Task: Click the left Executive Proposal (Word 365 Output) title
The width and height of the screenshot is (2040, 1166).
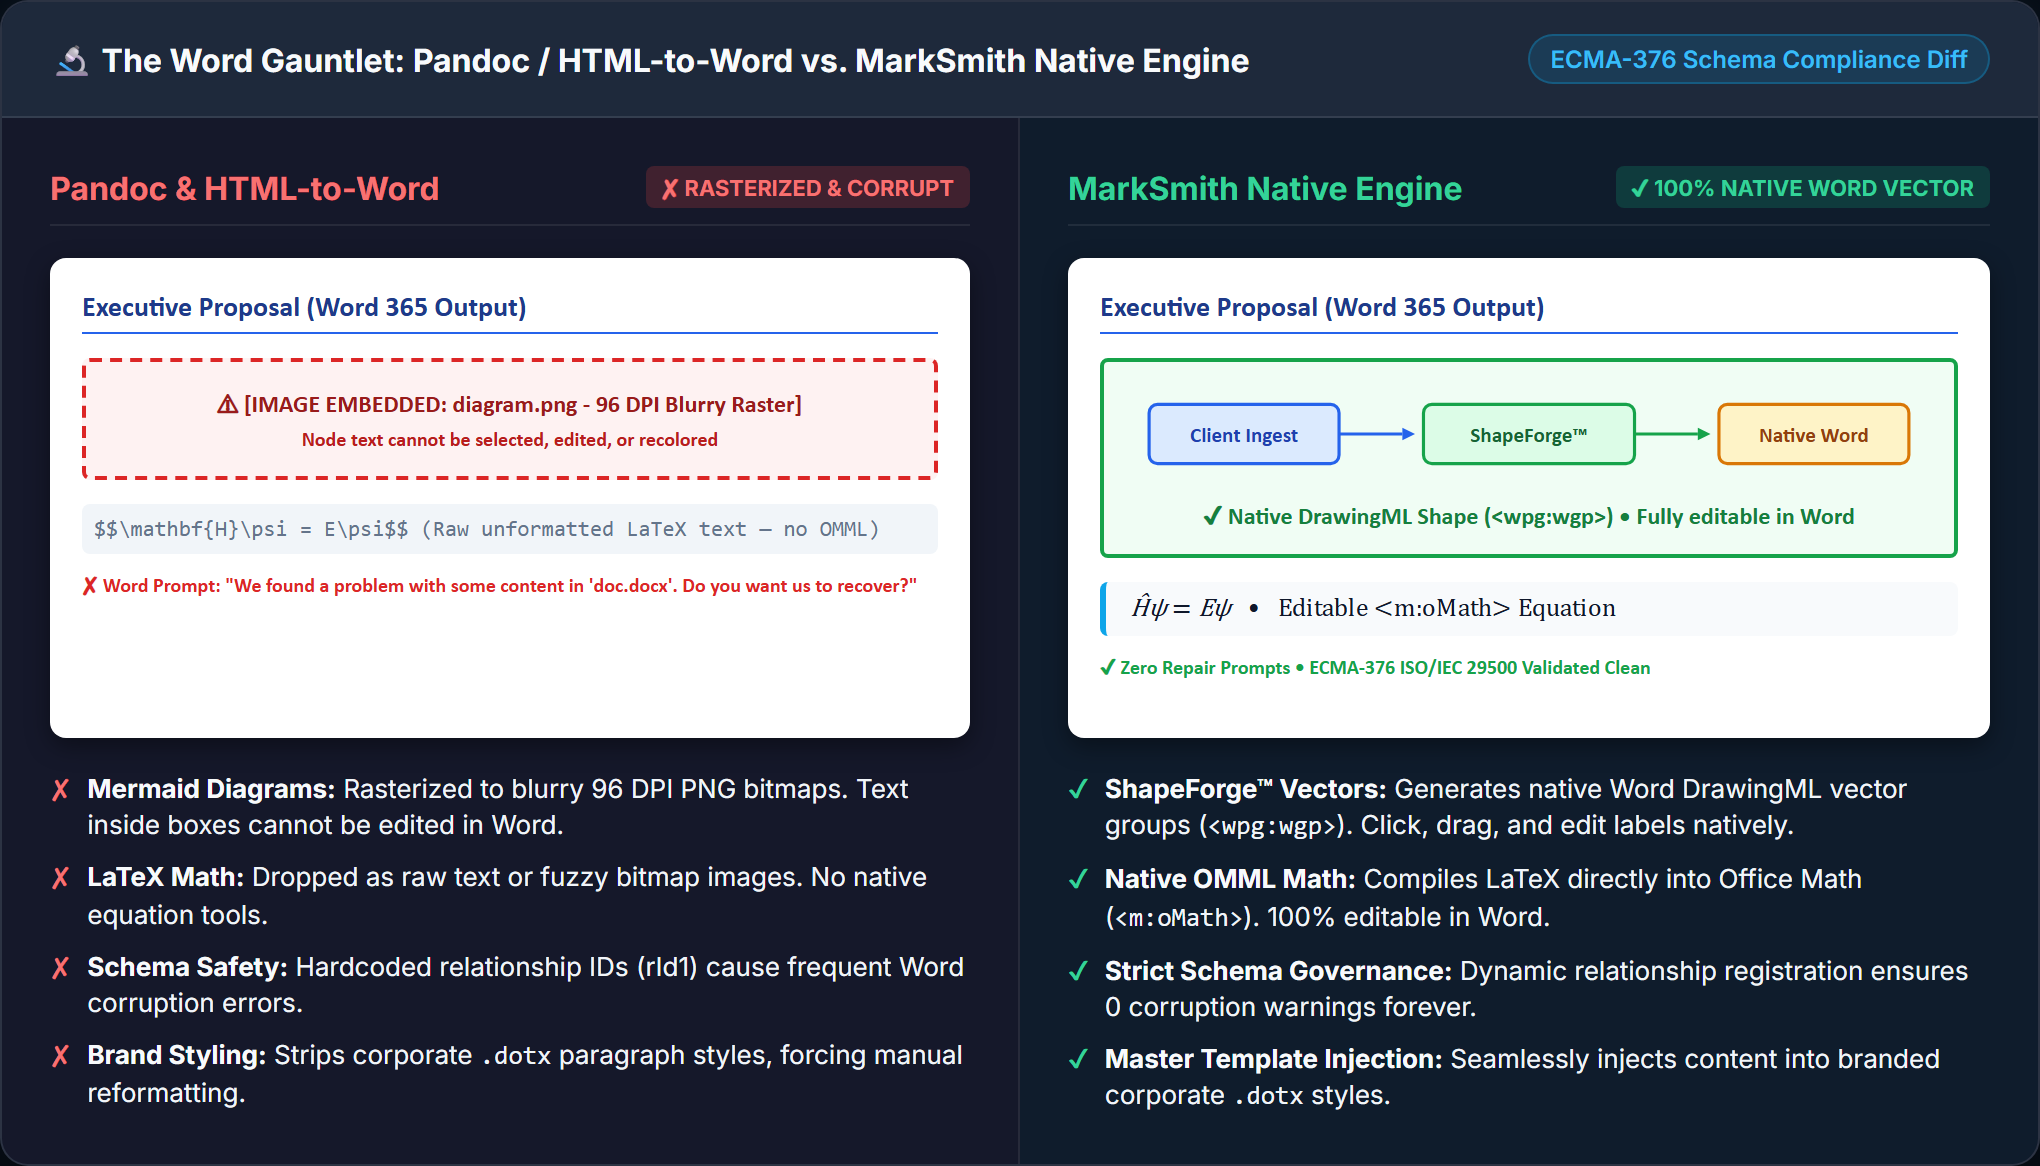Action: tap(304, 307)
